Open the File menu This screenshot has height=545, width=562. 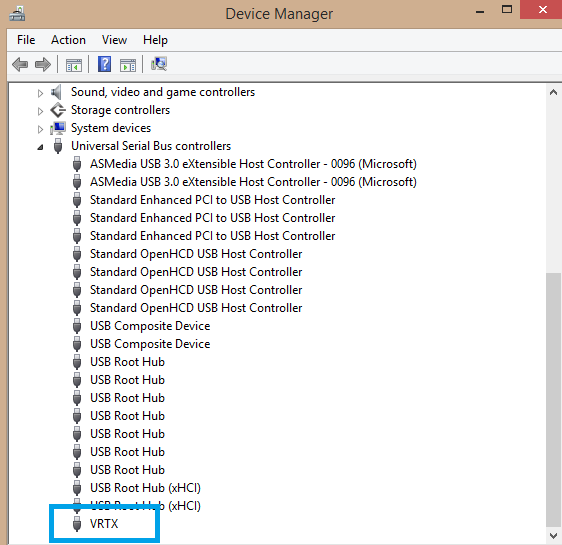coord(26,40)
